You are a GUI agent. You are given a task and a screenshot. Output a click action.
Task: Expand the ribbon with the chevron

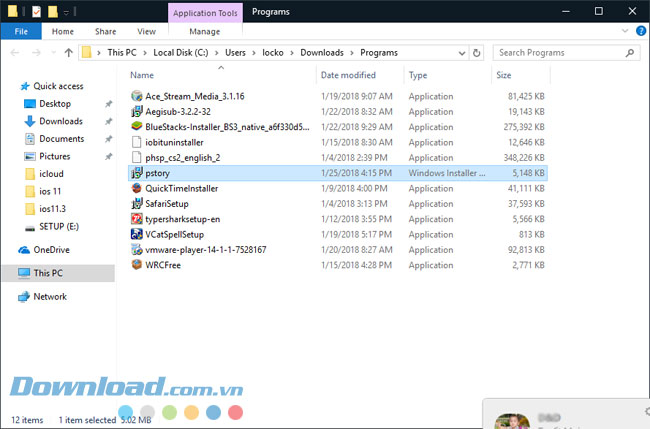(x=625, y=31)
